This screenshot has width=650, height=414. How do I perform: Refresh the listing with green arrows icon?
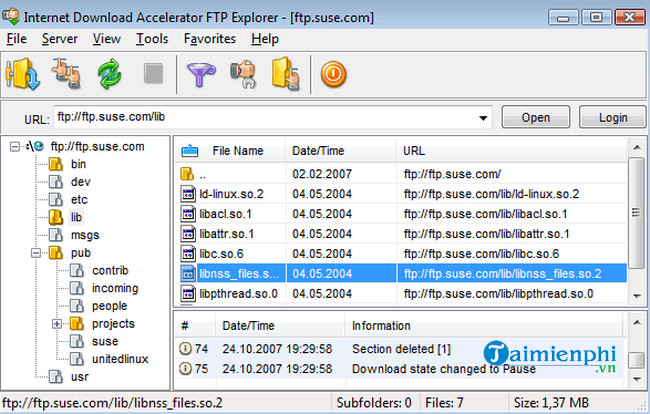click(109, 74)
